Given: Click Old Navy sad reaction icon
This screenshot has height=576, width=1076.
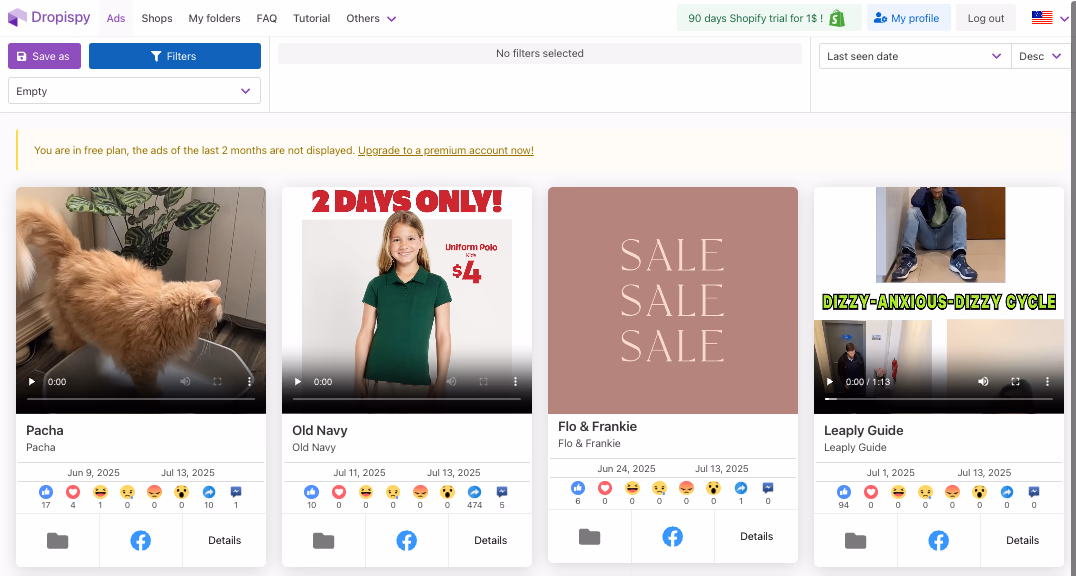Looking at the screenshot, I should click(x=393, y=492).
